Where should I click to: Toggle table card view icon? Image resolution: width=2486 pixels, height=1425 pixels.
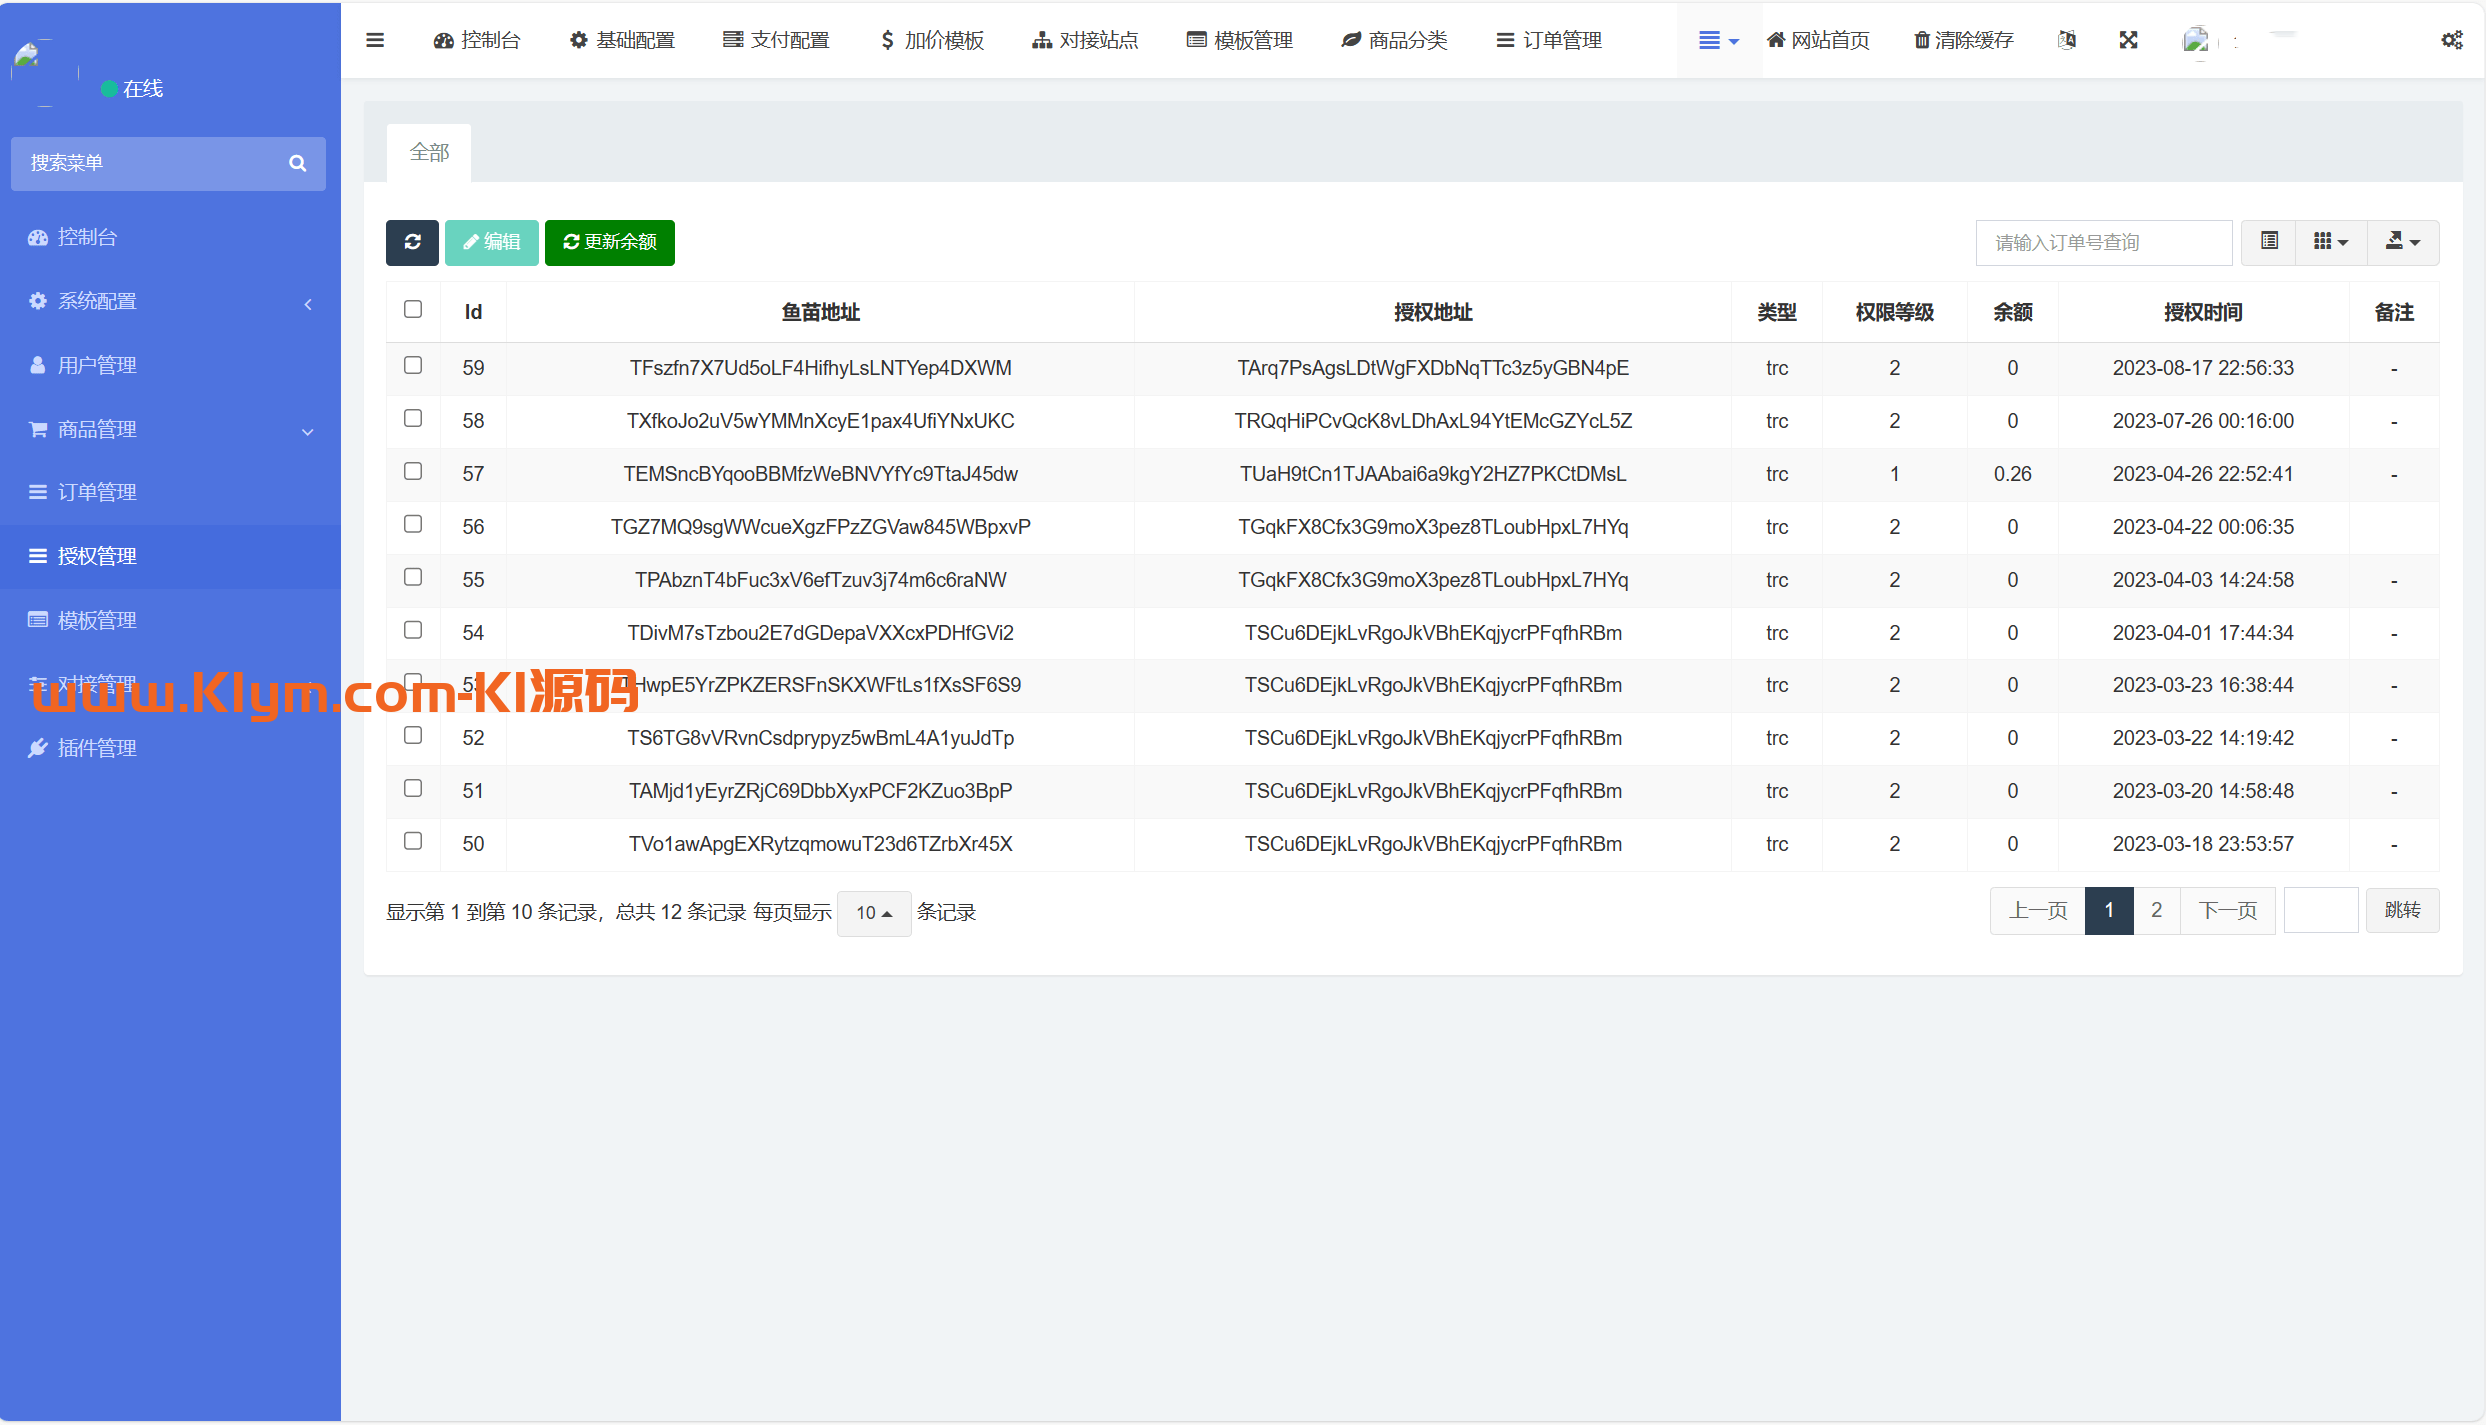tap(2269, 242)
